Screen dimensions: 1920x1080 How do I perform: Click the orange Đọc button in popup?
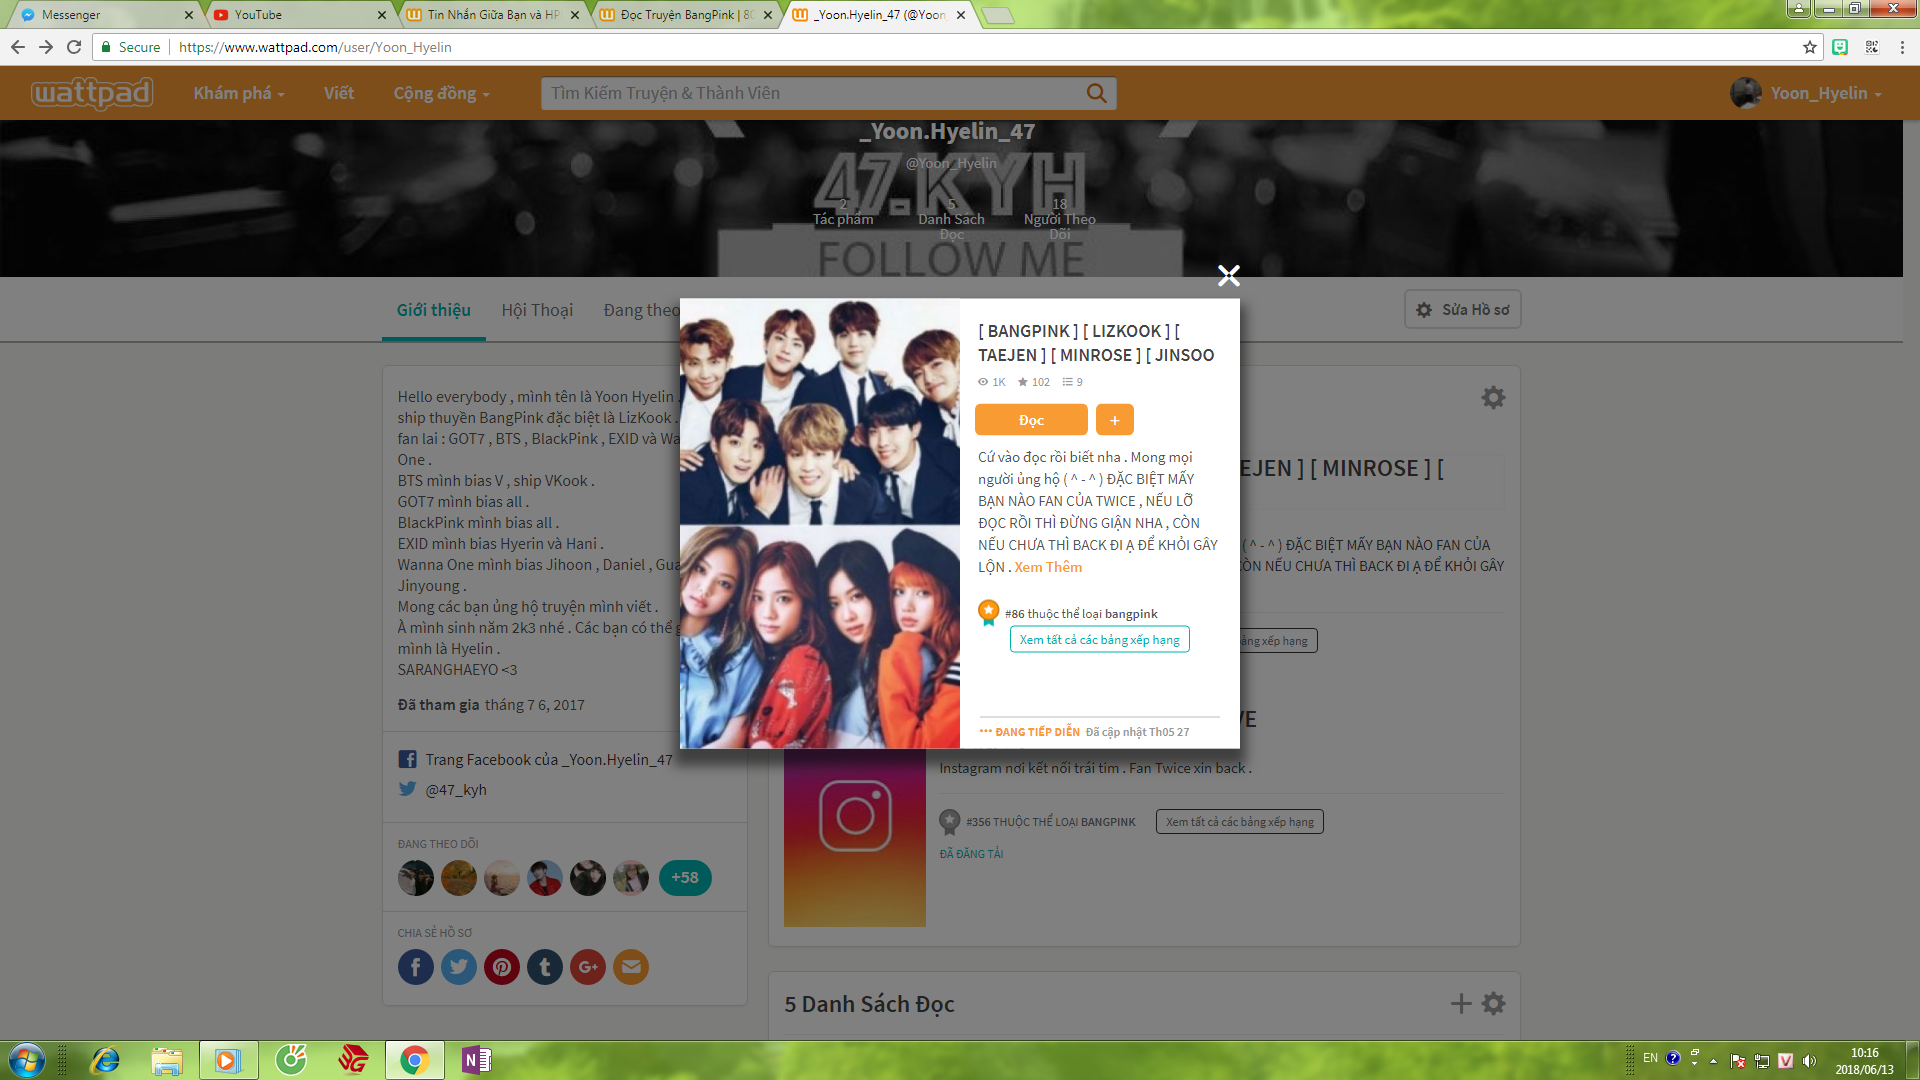(1031, 420)
